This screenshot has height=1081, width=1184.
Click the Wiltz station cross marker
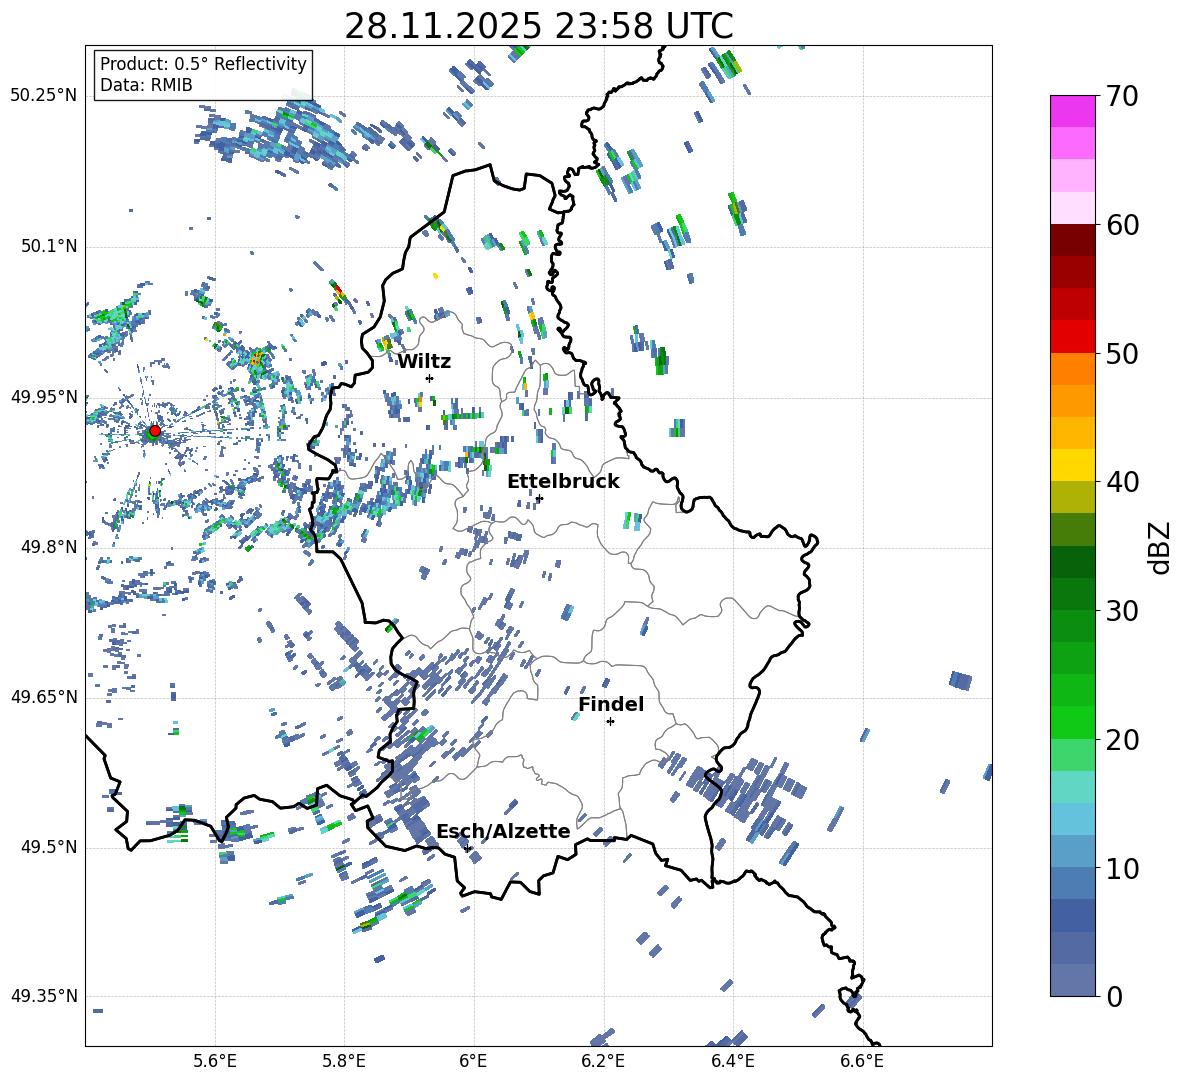click(x=429, y=378)
